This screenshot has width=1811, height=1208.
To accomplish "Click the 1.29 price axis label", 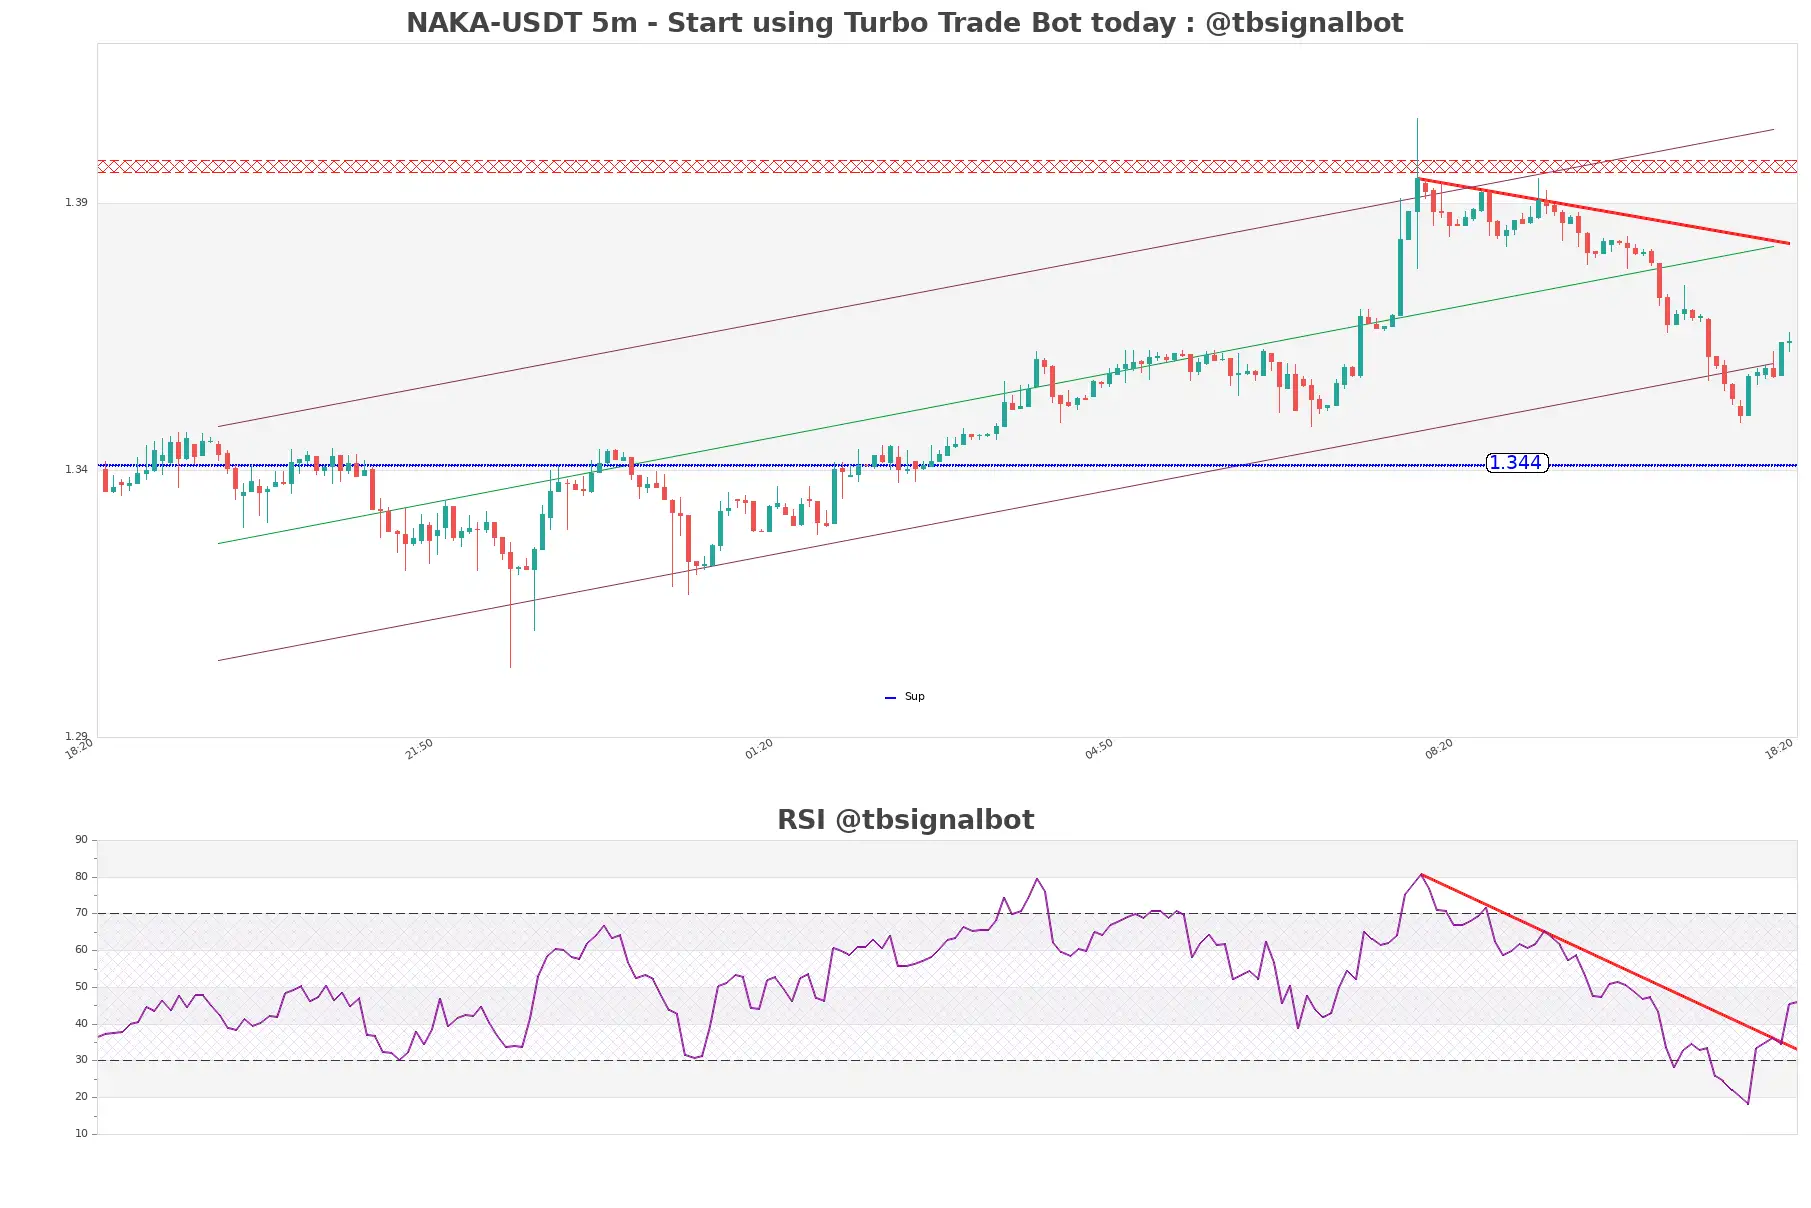I will [76, 736].
